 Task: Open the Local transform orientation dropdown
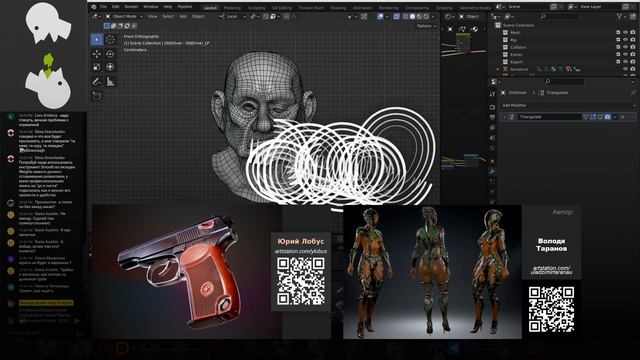[232, 17]
